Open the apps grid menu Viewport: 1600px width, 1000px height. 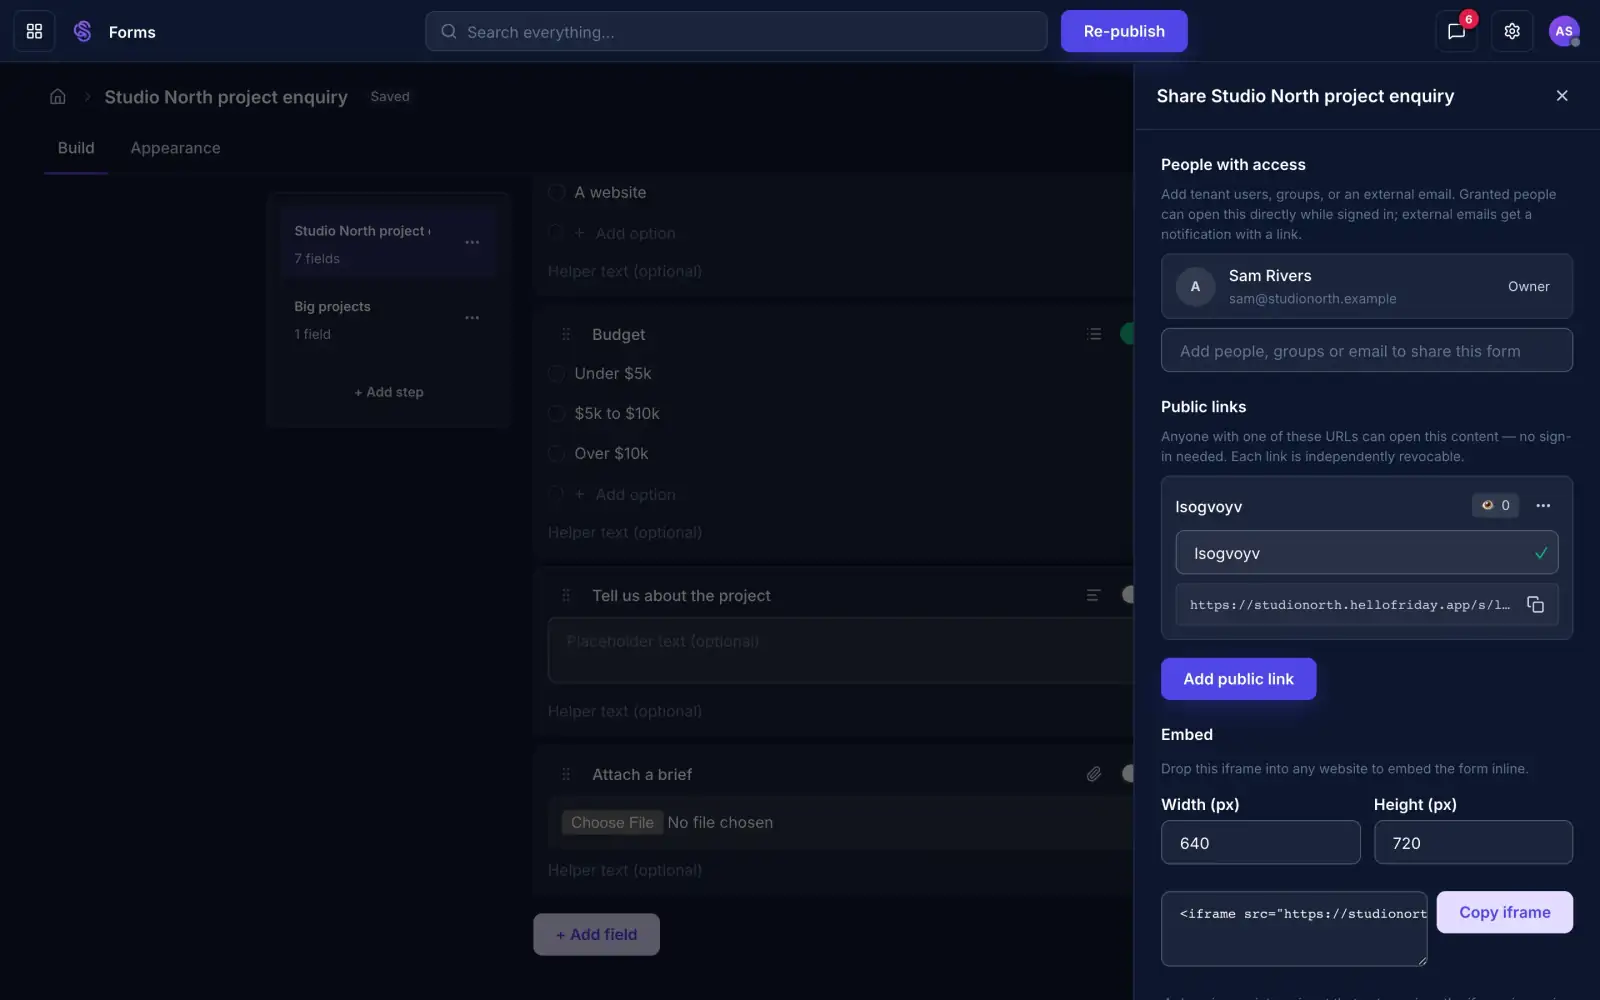(34, 31)
